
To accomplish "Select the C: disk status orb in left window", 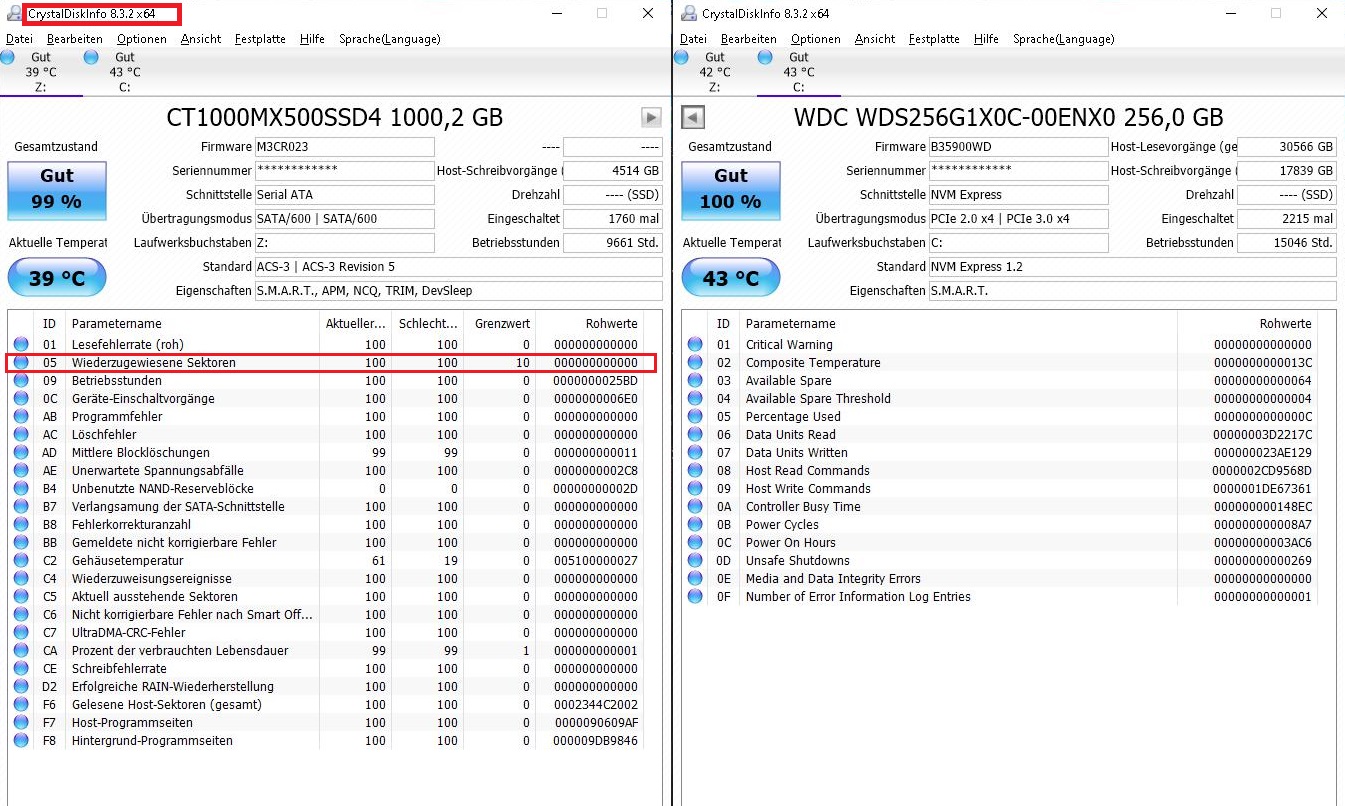I will tap(92, 58).
